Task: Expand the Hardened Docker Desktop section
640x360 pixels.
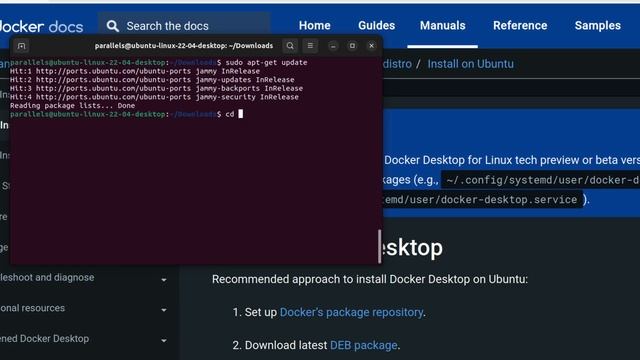Action: (164, 341)
